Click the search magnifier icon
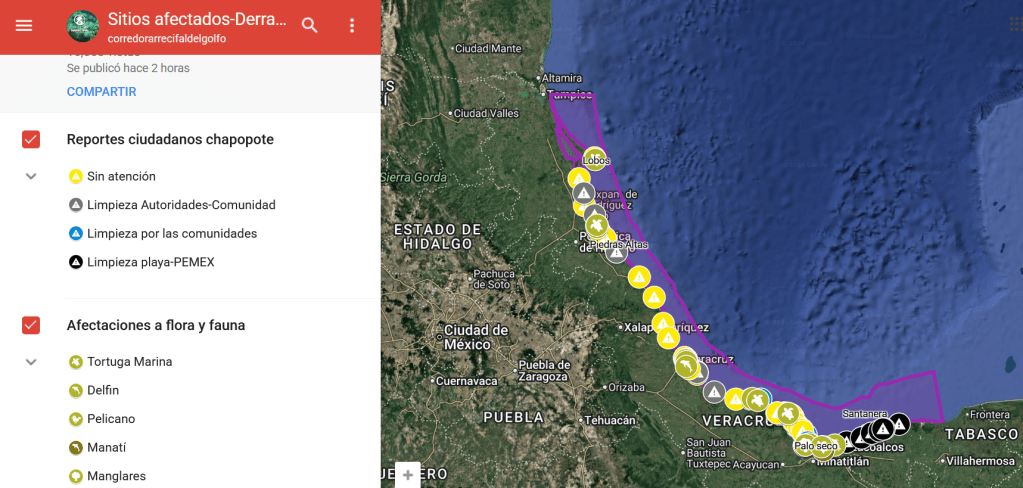Screen dimensions: 1023x488 click(310, 26)
